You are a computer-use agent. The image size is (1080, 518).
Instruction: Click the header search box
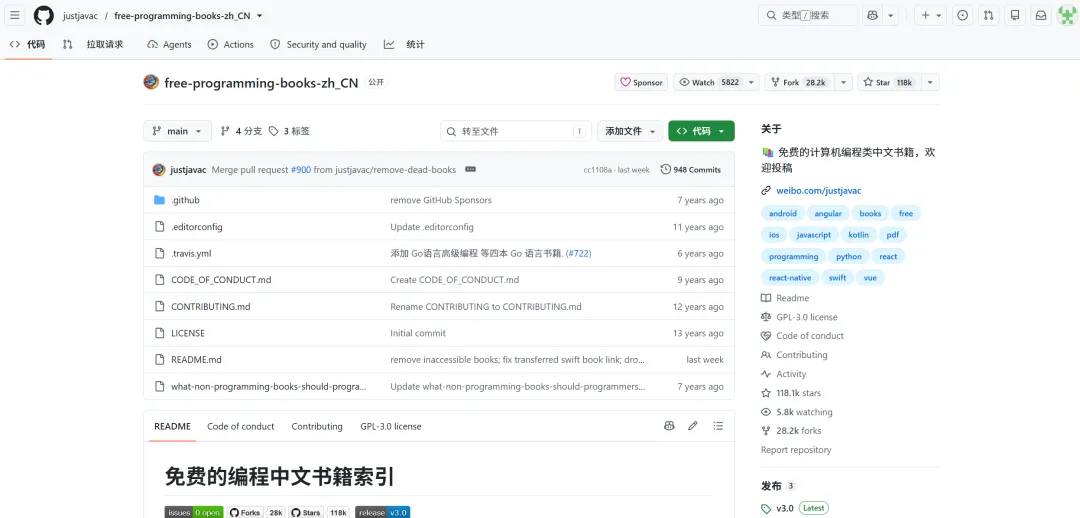tap(808, 15)
